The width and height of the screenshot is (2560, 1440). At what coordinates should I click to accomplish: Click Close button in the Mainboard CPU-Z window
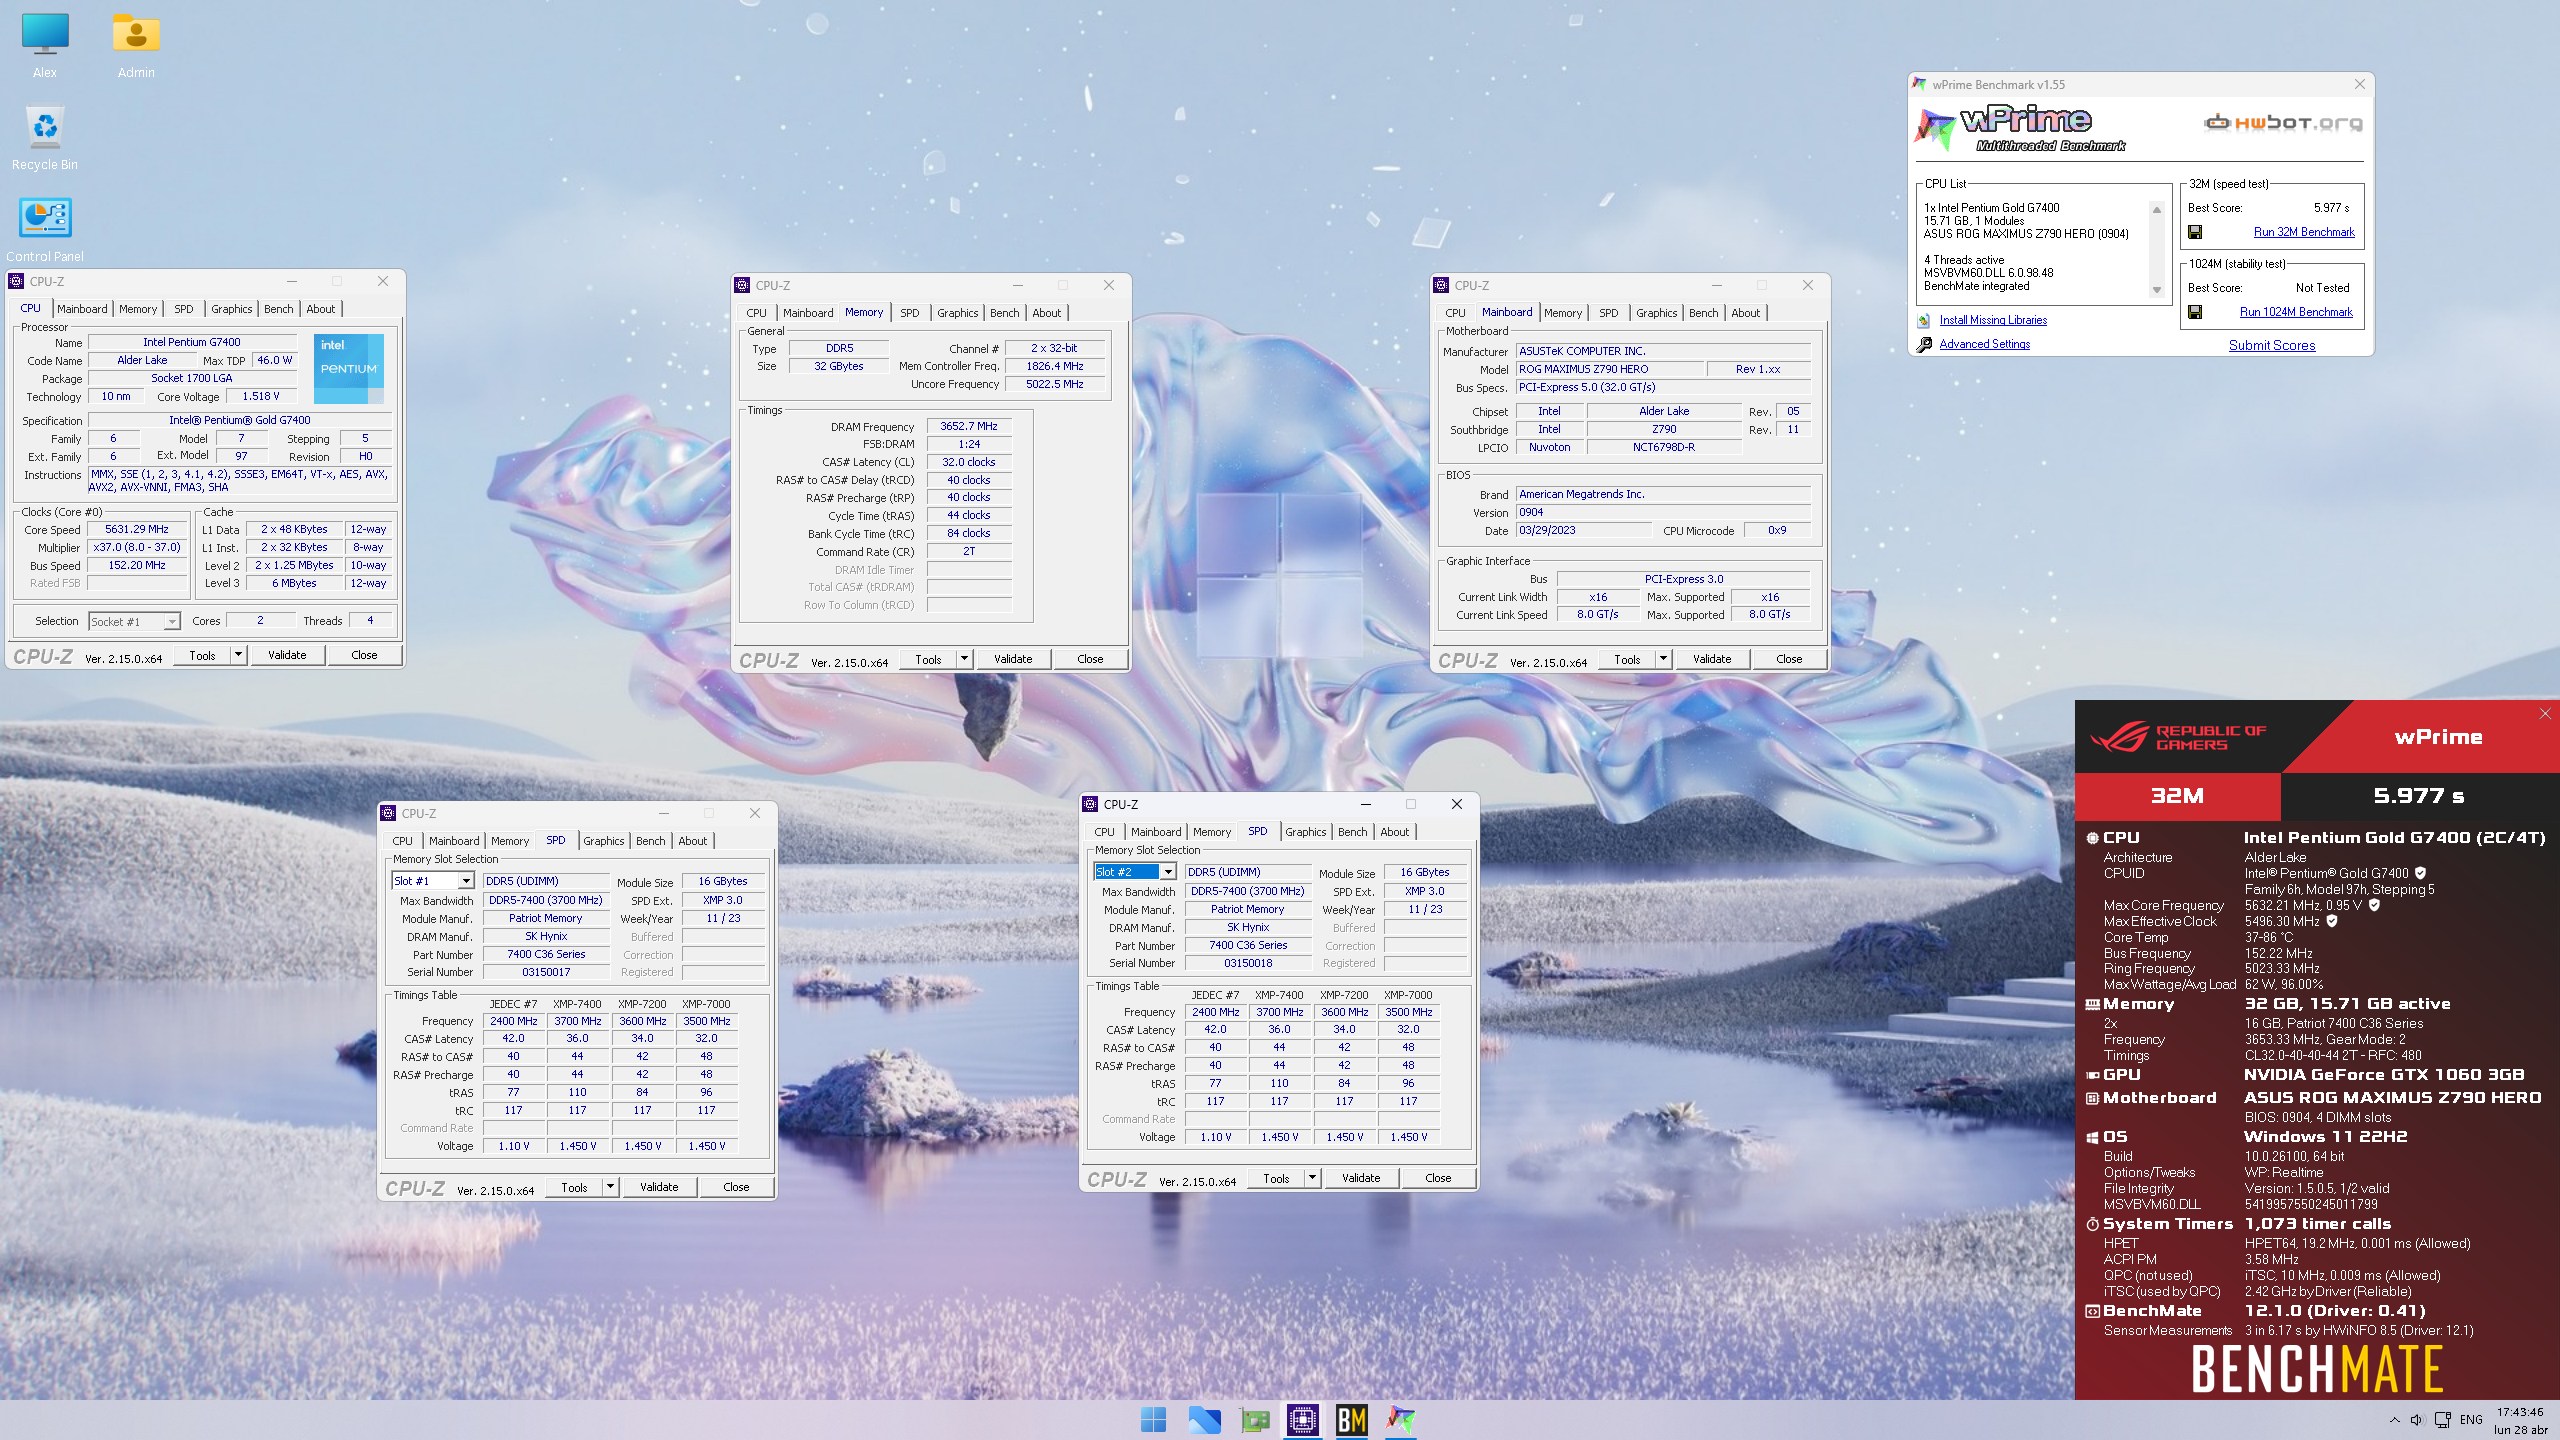[1789, 659]
